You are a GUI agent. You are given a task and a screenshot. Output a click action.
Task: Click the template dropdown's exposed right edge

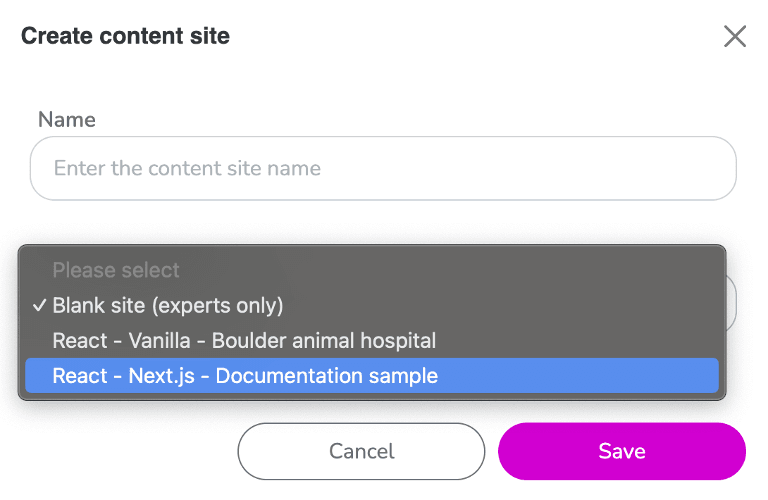732,303
